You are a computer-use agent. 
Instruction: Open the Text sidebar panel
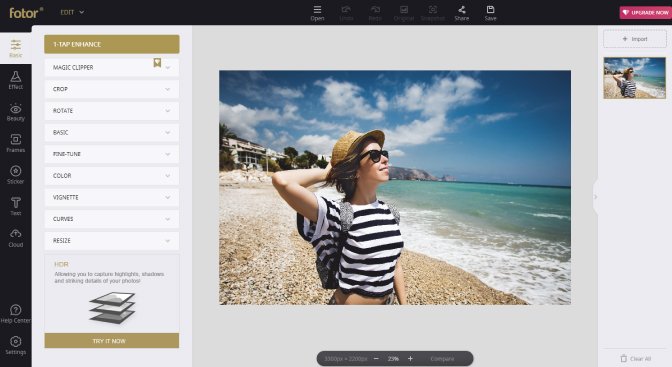tap(15, 207)
